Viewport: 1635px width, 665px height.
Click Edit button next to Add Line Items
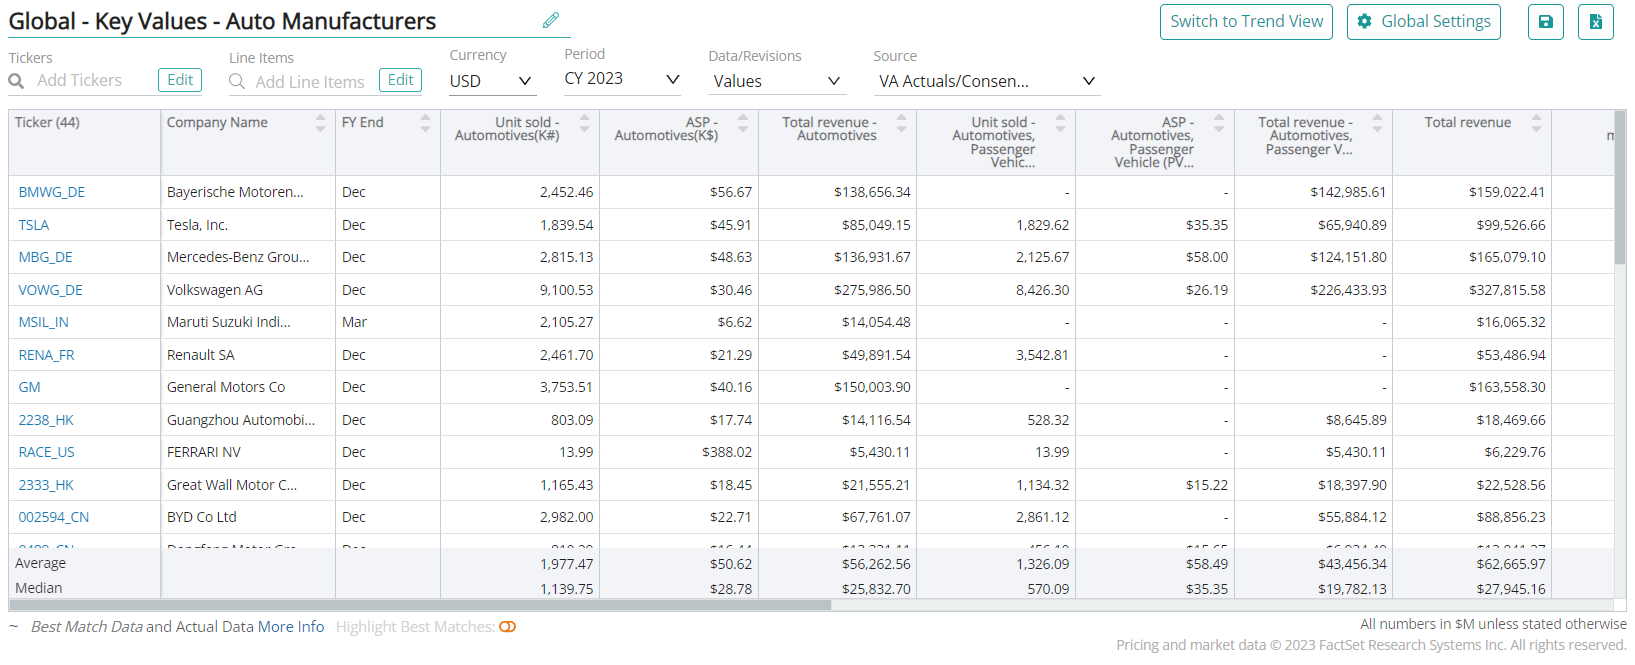point(400,80)
